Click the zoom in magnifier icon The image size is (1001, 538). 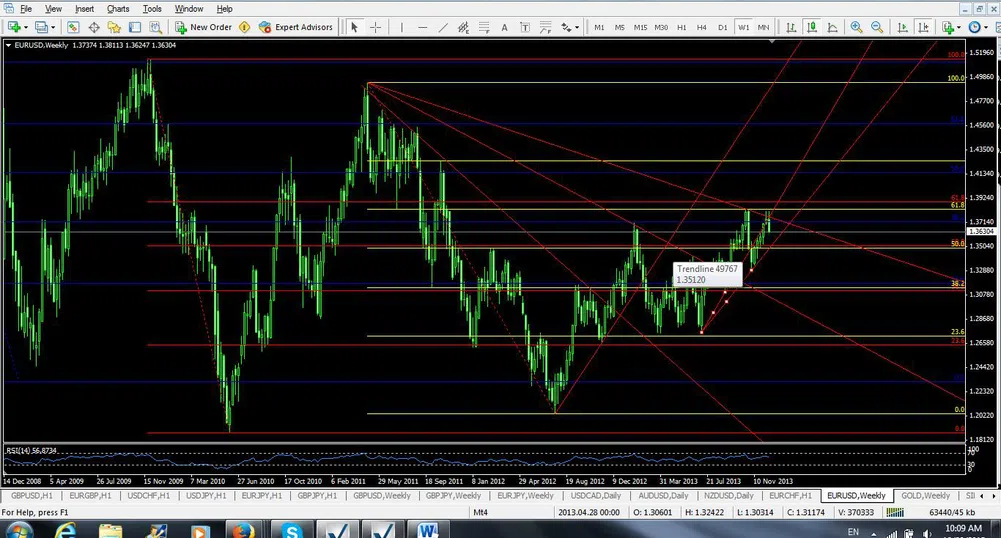(856, 27)
